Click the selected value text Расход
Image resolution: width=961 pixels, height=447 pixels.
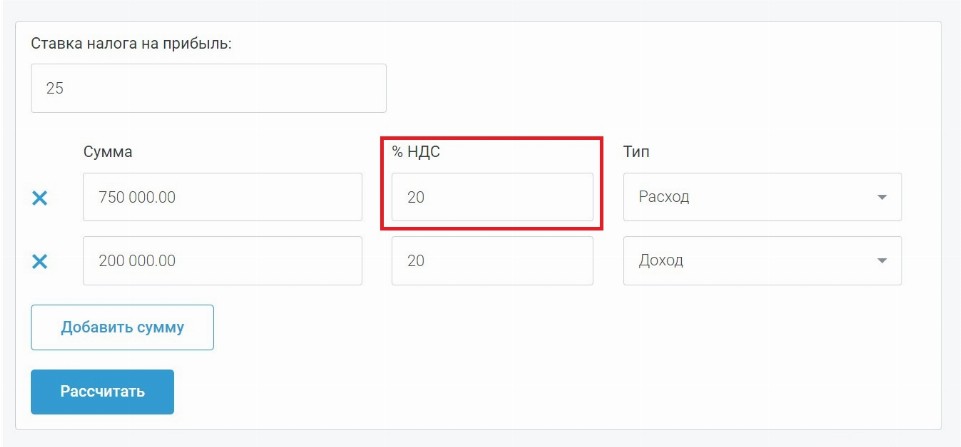click(x=664, y=198)
